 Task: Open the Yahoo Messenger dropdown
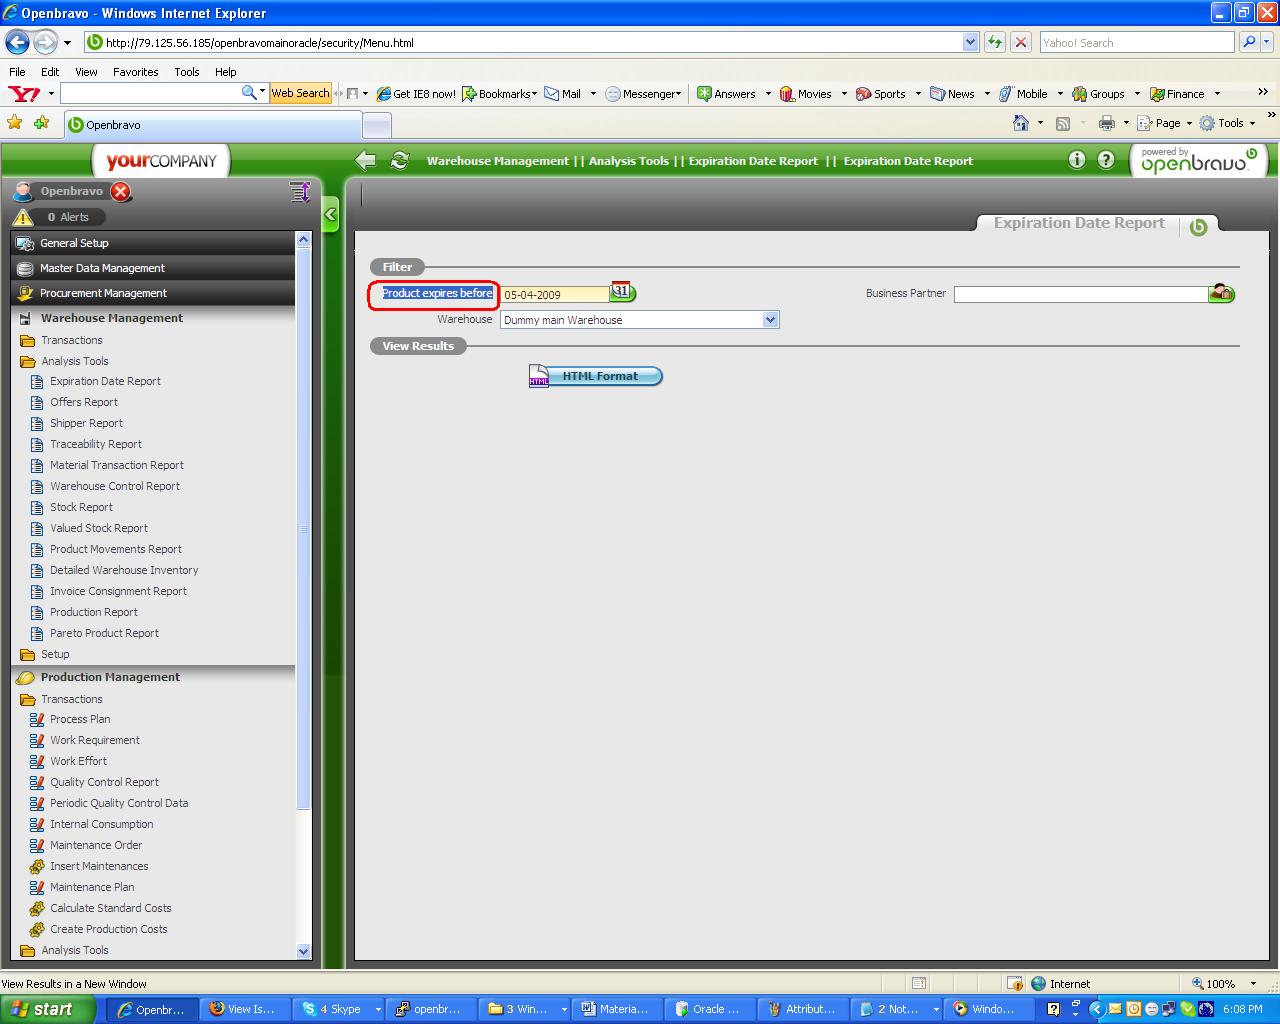point(644,93)
